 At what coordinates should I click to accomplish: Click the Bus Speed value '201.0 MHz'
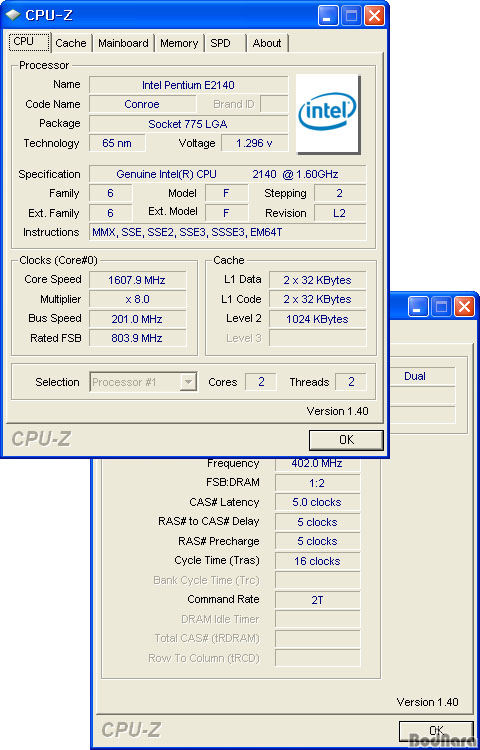[x=138, y=319]
